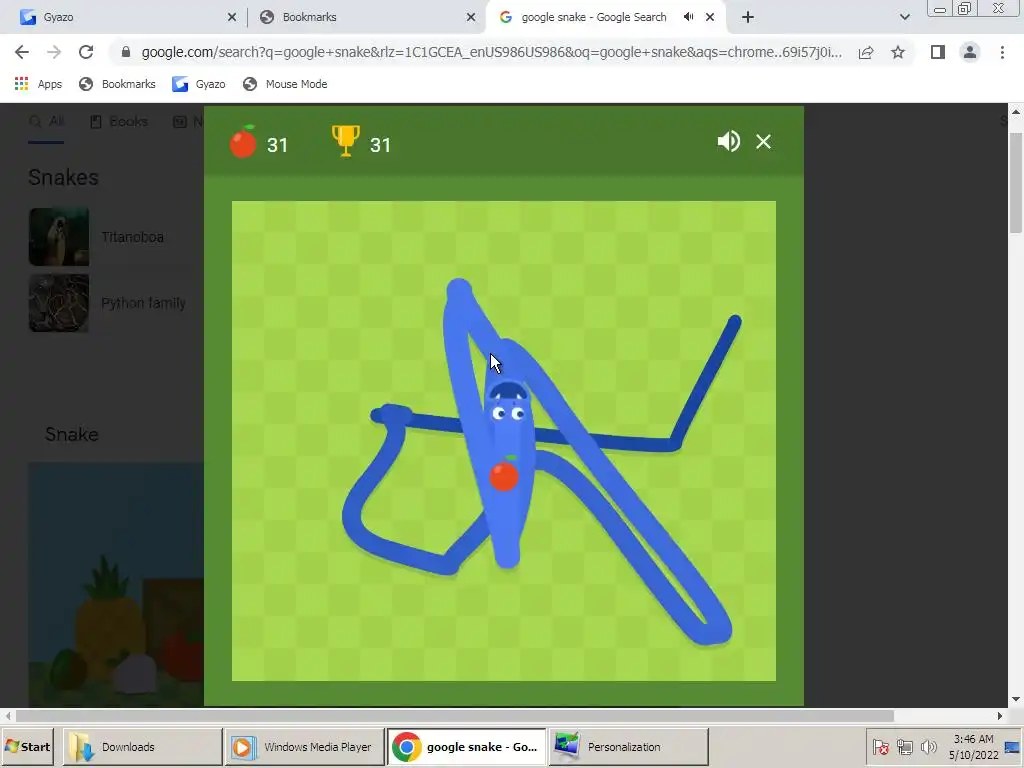The height and width of the screenshot is (768, 1024).
Task: Mute the snake game sound
Action: tap(728, 141)
